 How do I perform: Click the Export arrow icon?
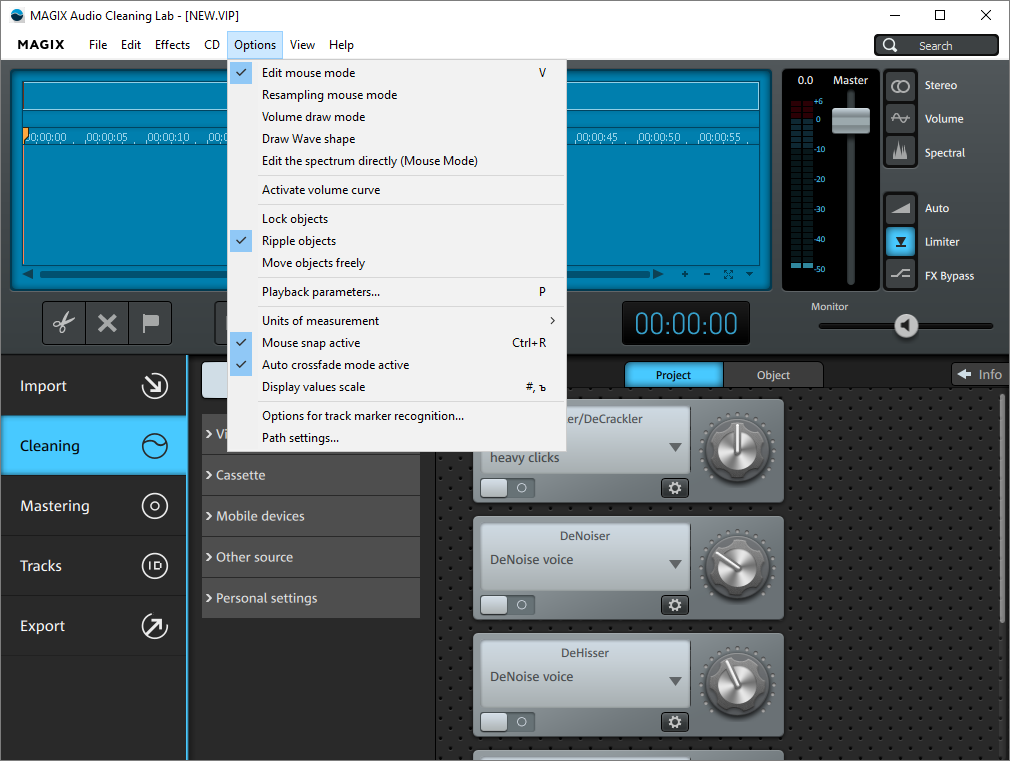155,626
